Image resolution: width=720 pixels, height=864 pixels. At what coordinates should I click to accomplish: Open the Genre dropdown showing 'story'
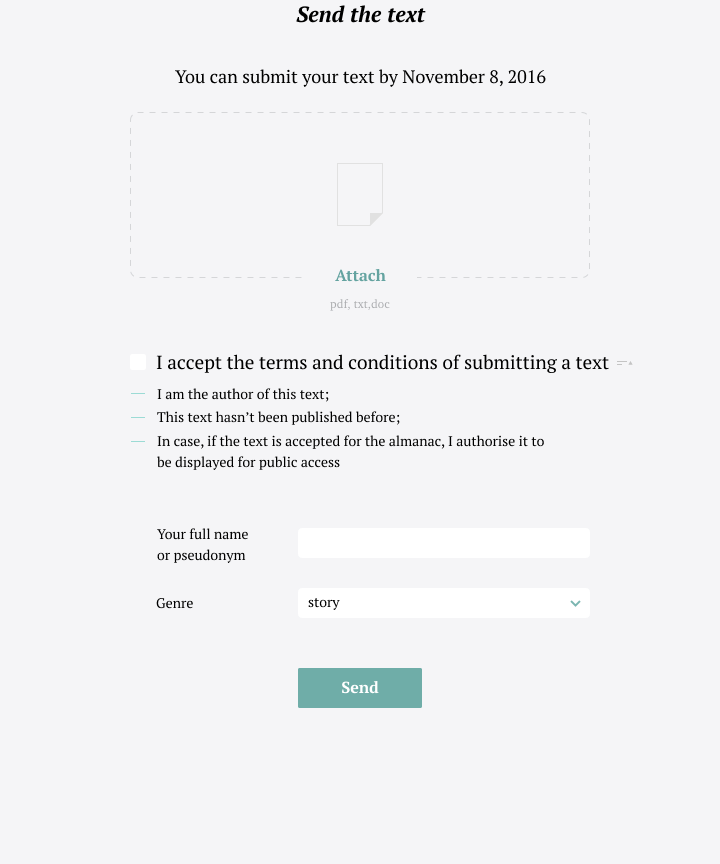443,603
